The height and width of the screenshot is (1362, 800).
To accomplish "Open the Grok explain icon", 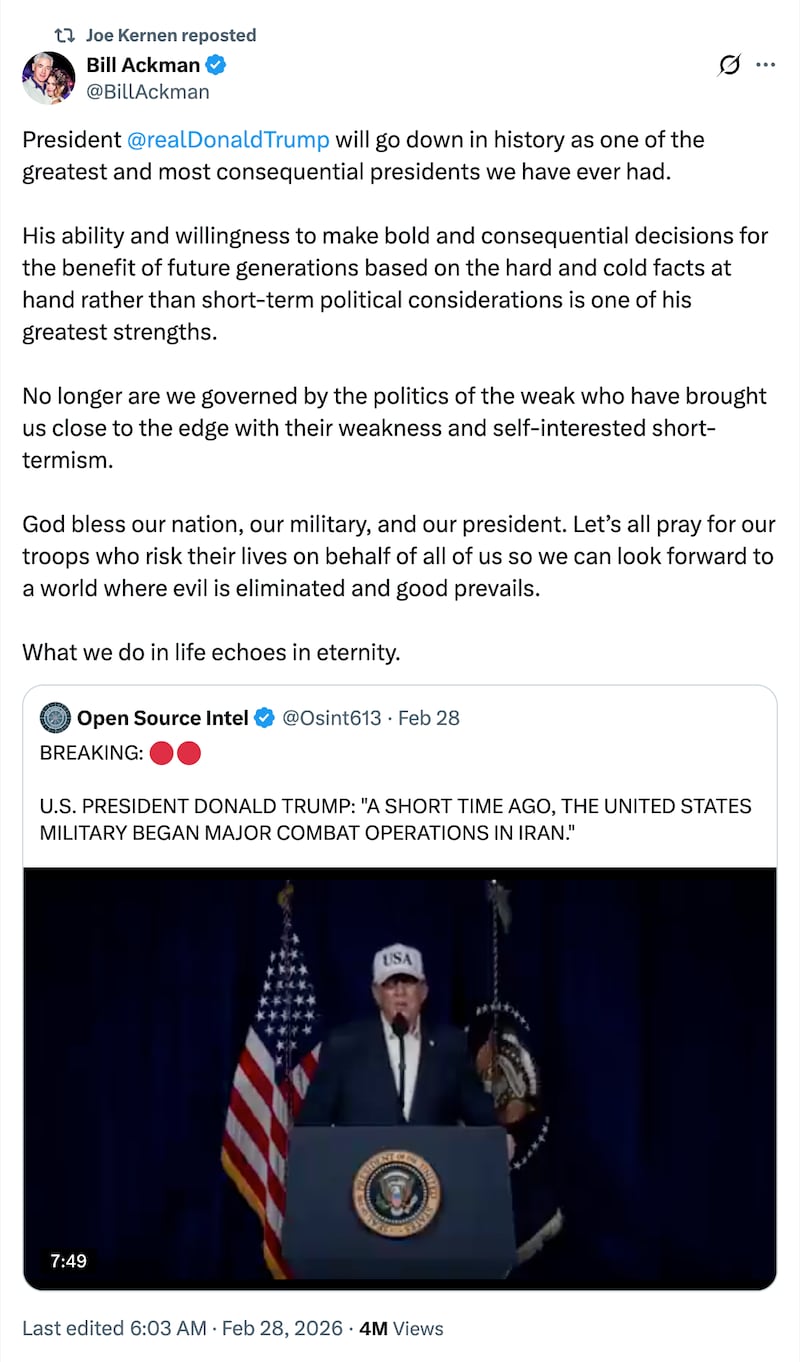I will tap(730, 66).
